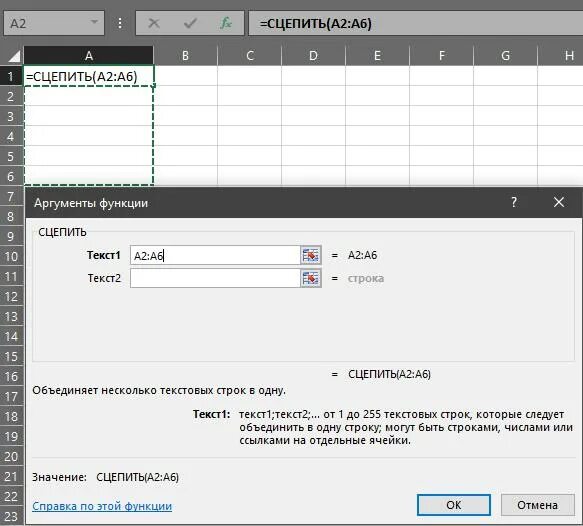Select row 20 header
The width and height of the screenshot is (583, 526).
[11, 456]
